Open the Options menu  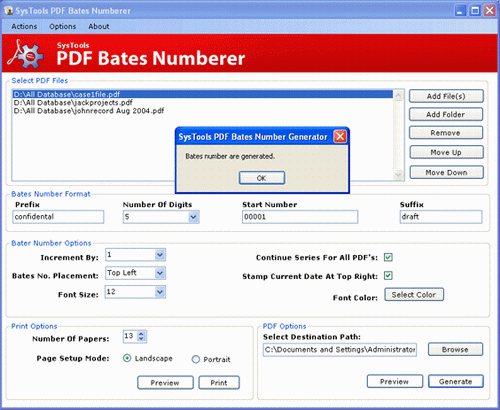coord(63,26)
